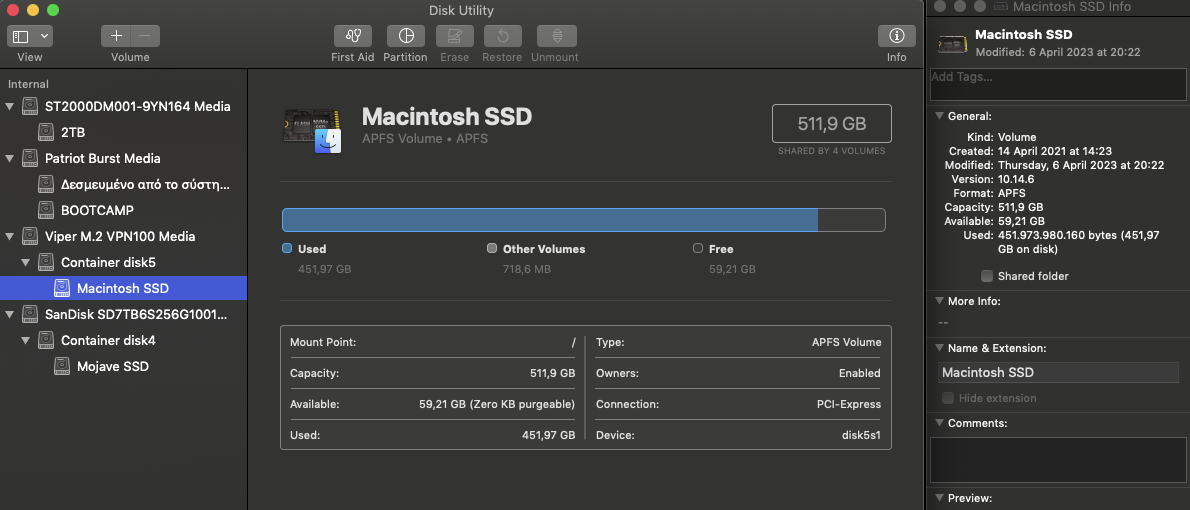Select the BOOTCAMP volume row
The width and height of the screenshot is (1190, 510).
pos(124,210)
